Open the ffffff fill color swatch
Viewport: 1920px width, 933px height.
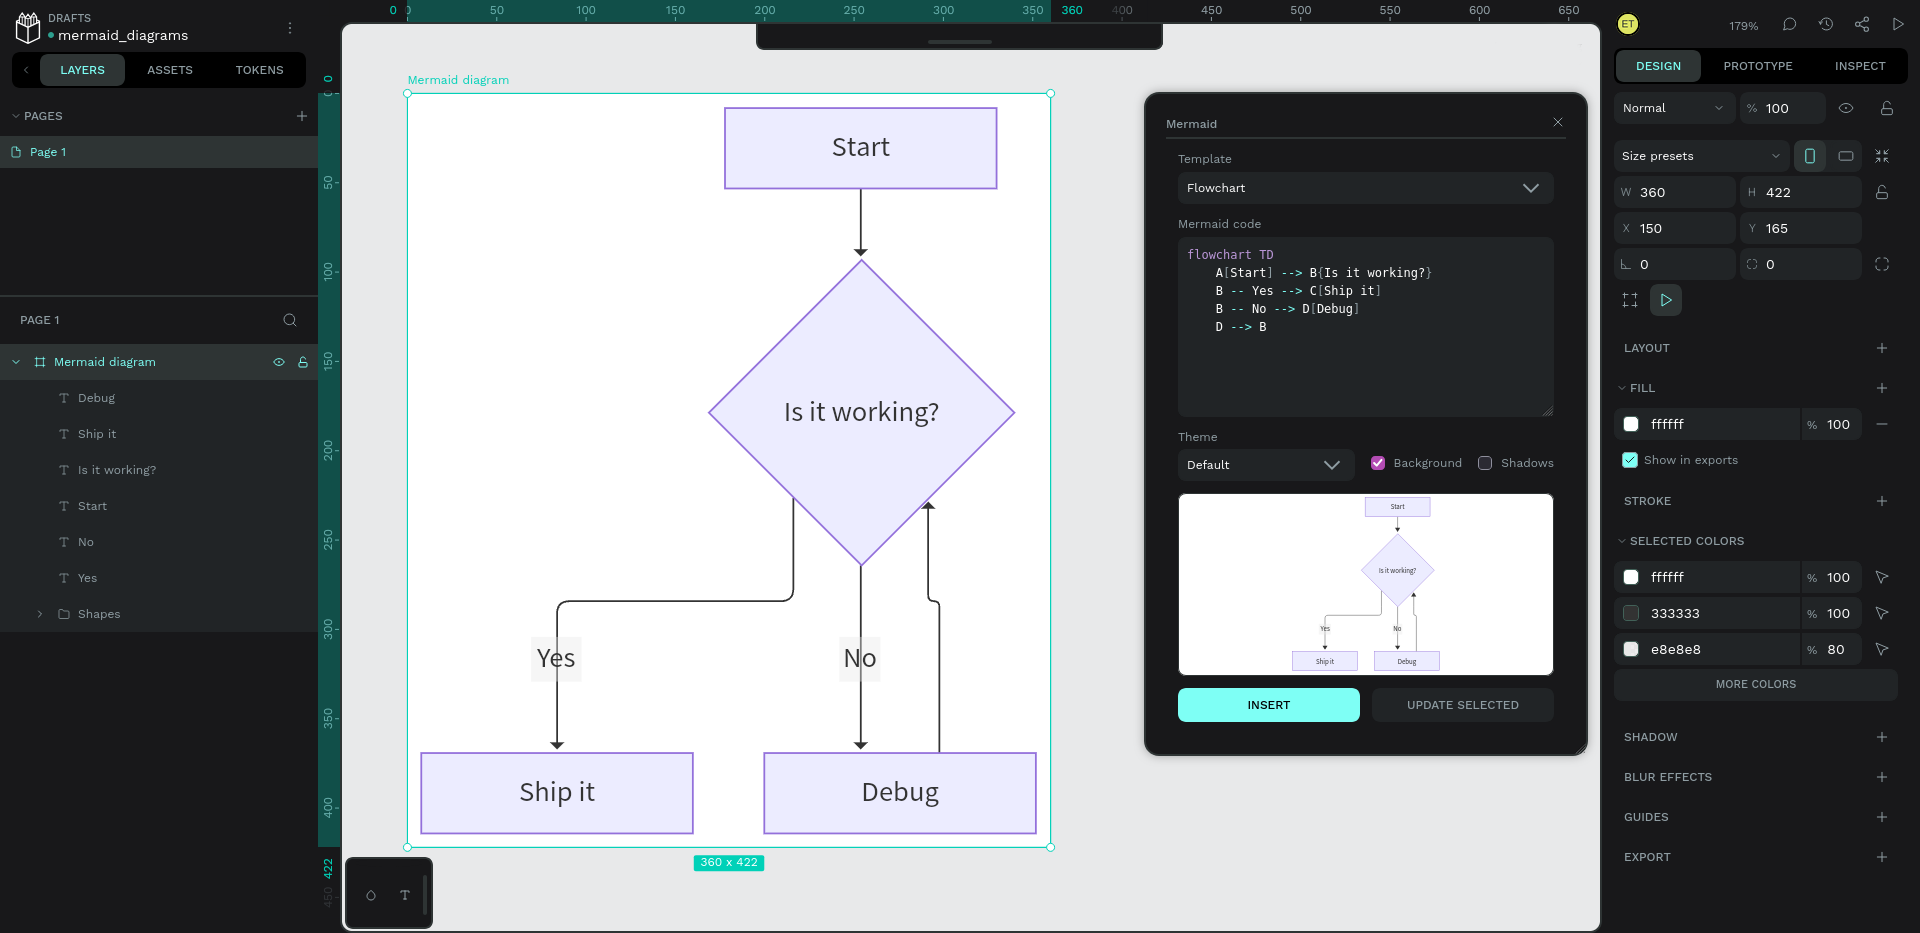[x=1631, y=424]
